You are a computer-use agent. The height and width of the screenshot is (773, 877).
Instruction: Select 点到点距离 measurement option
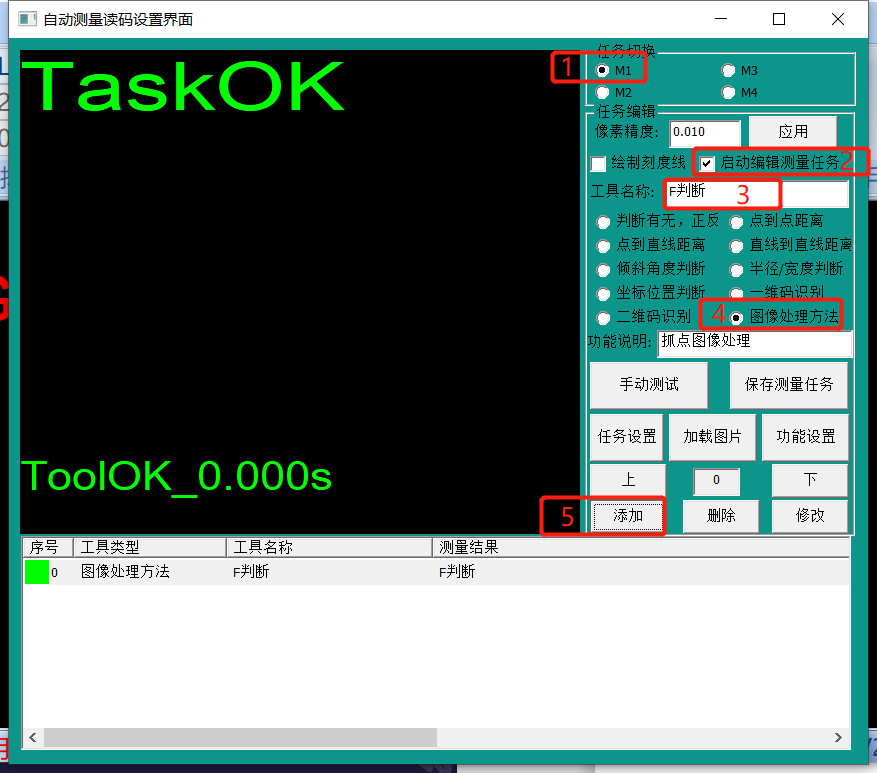click(x=736, y=221)
